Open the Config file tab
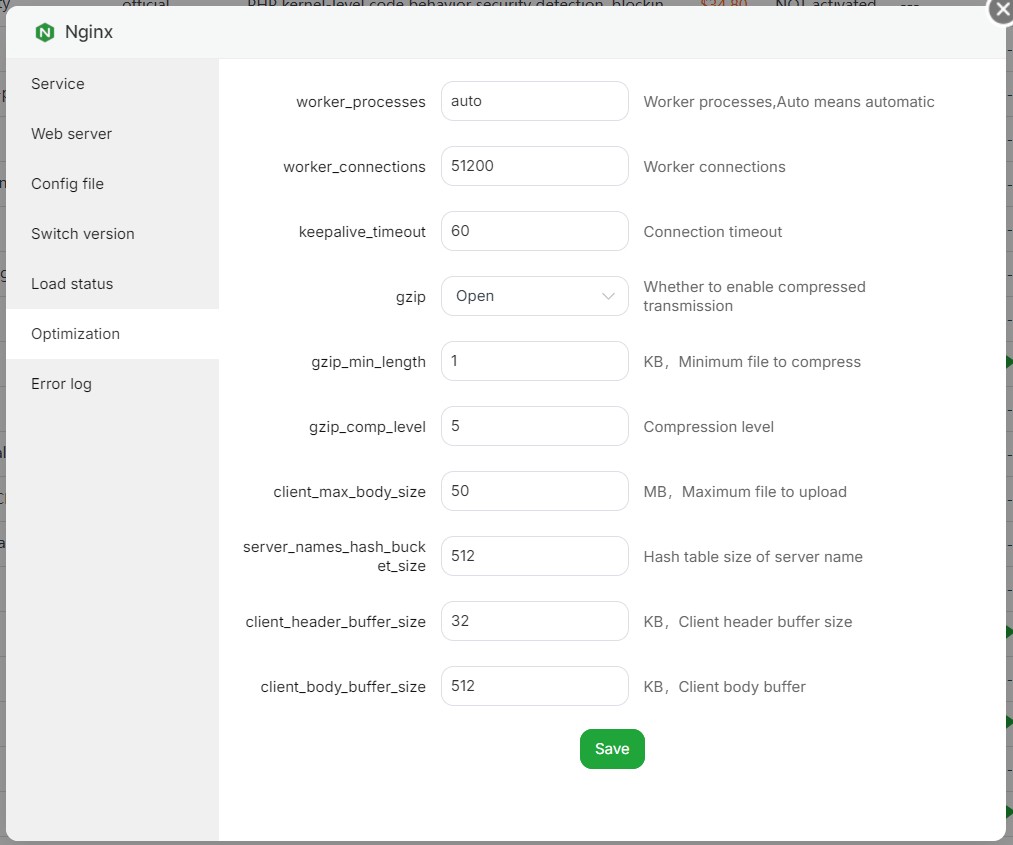The height and width of the screenshot is (845, 1013). [112, 183]
